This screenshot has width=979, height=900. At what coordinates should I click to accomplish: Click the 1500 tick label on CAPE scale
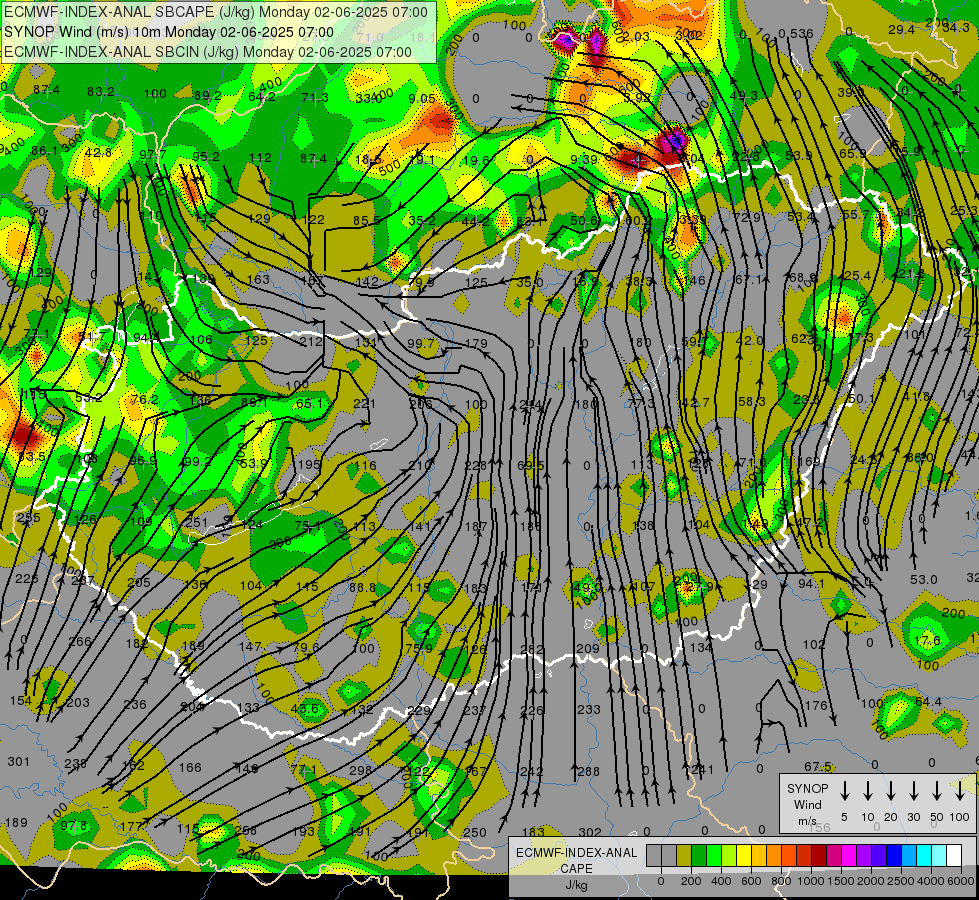pos(841,881)
